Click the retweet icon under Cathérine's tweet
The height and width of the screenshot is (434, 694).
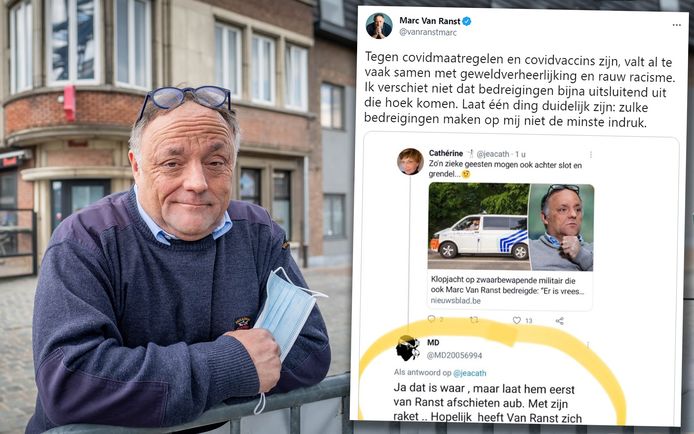tap(474, 319)
